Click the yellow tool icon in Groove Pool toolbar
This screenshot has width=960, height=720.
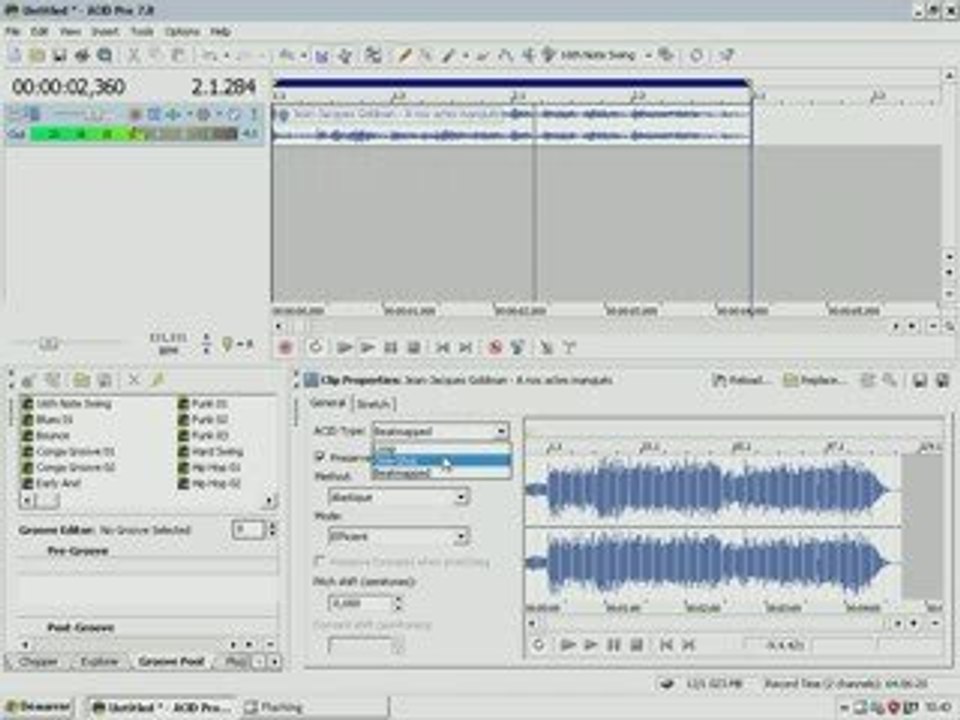coord(157,380)
